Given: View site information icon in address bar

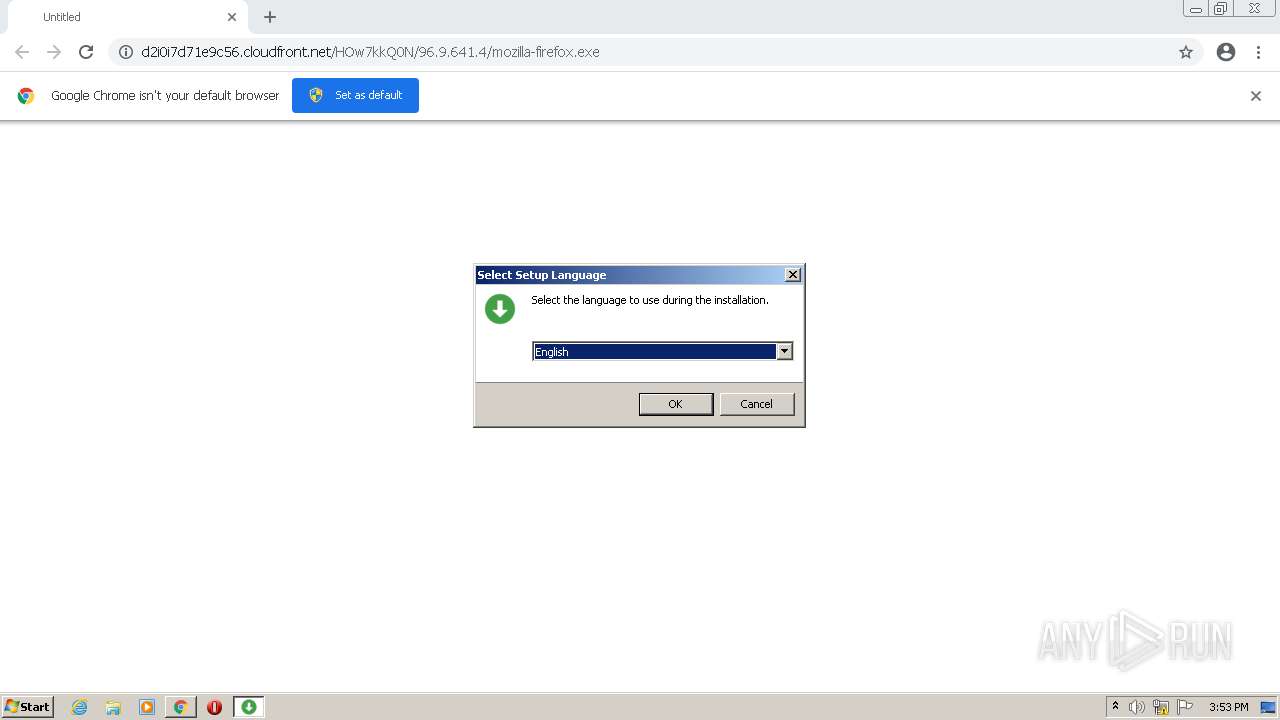Looking at the screenshot, I should (x=126, y=52).
